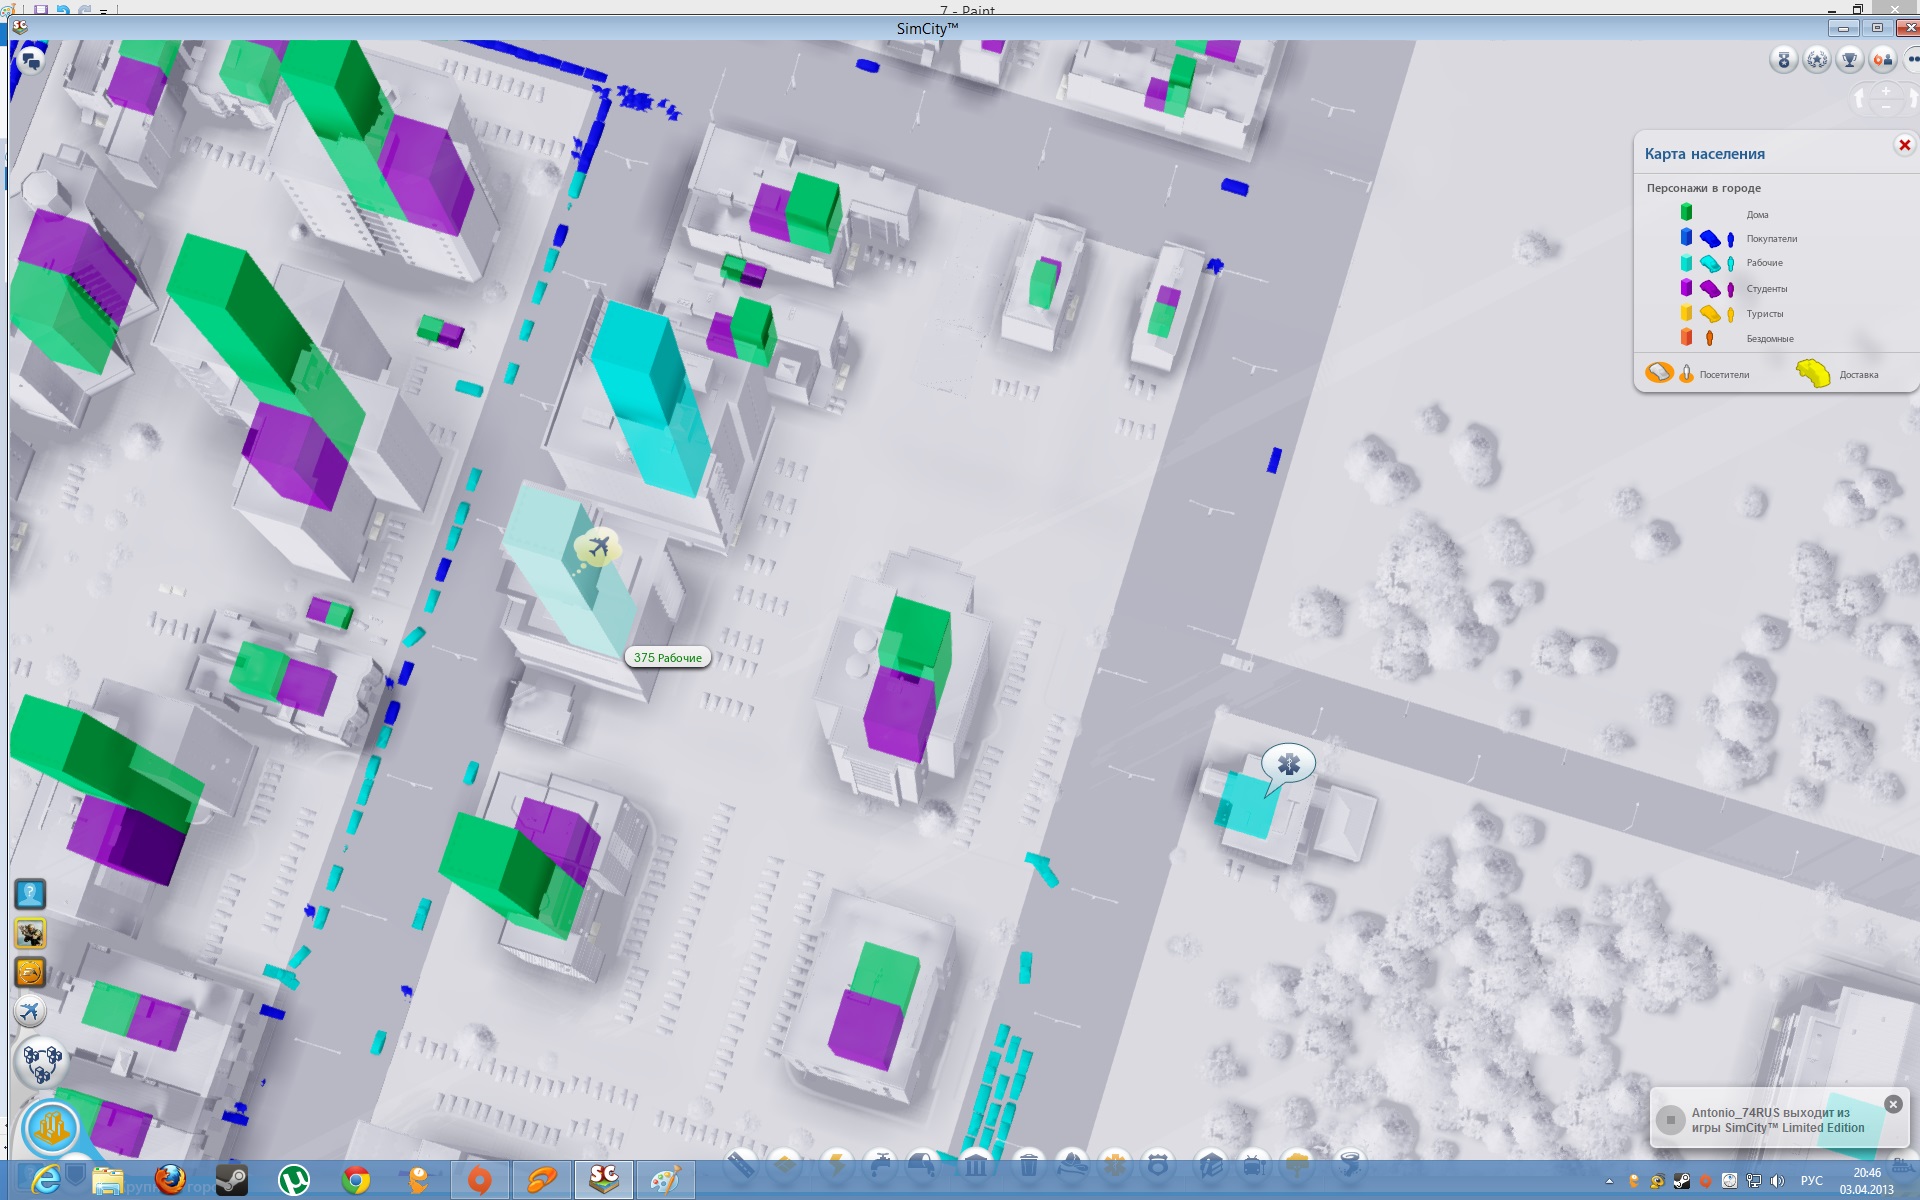Open the Mass transit bus menu

pos(1253,1165)
